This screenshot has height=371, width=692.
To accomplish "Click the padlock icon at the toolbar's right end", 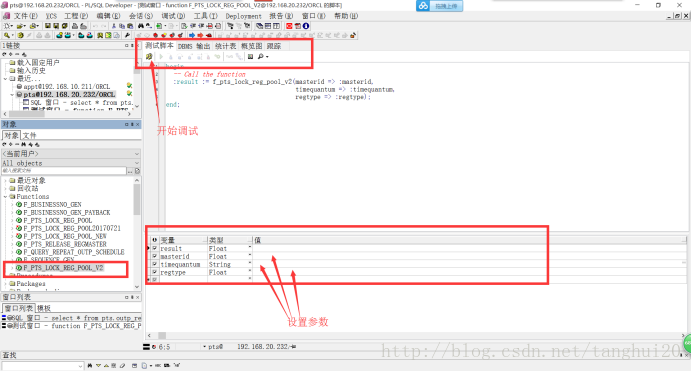I will tap(353, 35).
